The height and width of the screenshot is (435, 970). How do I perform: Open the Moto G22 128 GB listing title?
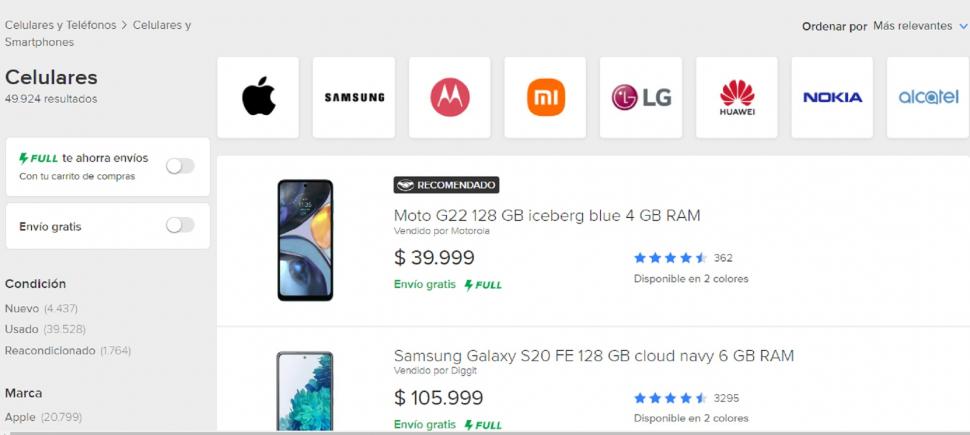pos(547,215)
